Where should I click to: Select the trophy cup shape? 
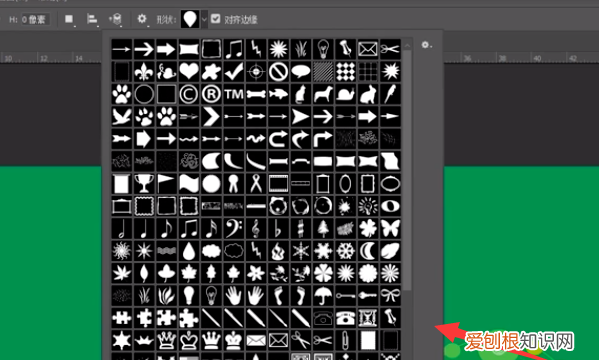(144, 183)
